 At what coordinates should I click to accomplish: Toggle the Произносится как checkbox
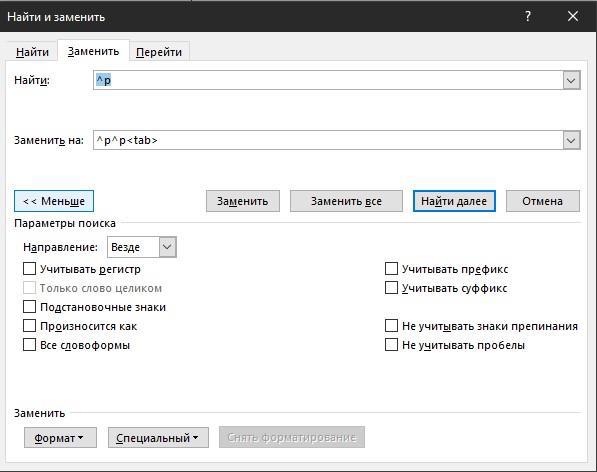coord(29,326)
